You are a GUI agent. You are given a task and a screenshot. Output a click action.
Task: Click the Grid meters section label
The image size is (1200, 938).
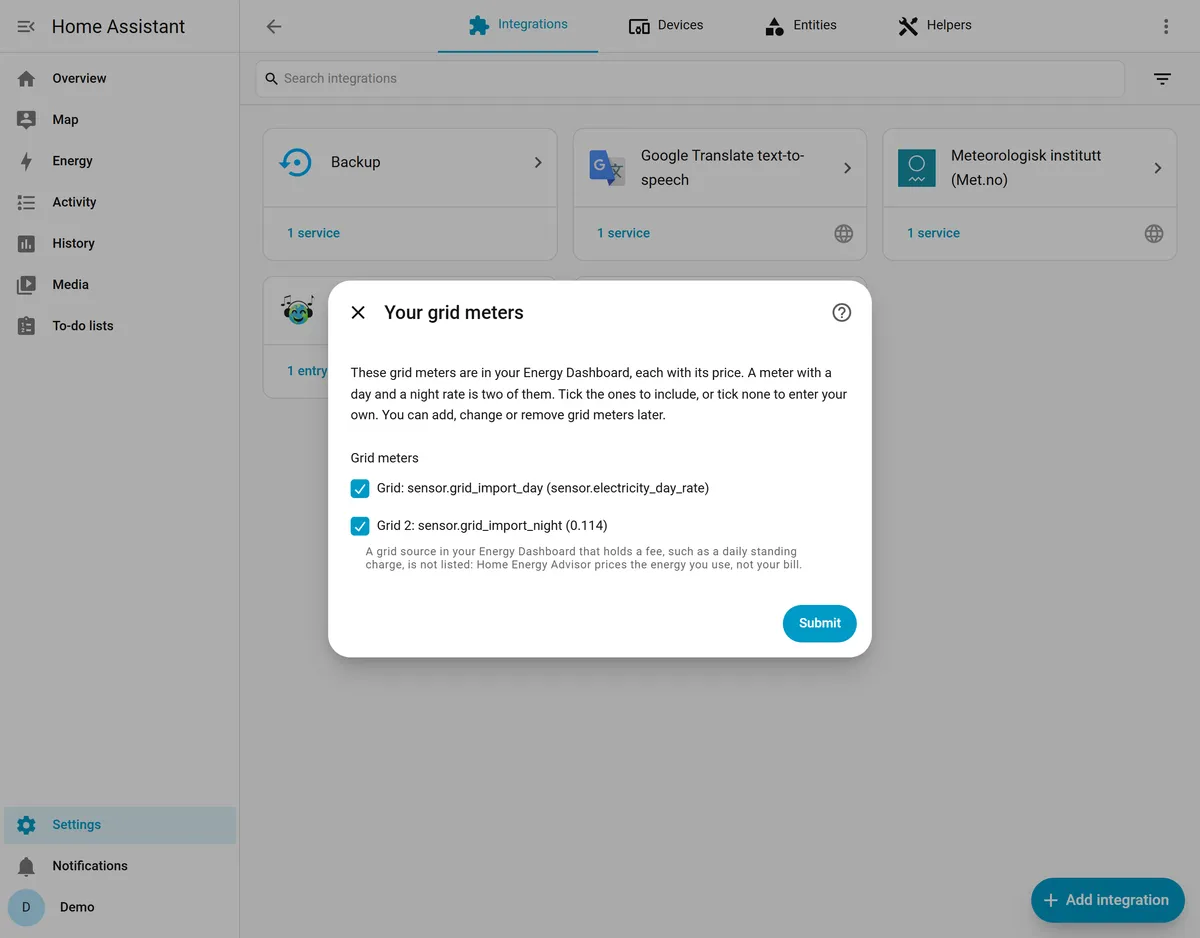pos(385,458)
